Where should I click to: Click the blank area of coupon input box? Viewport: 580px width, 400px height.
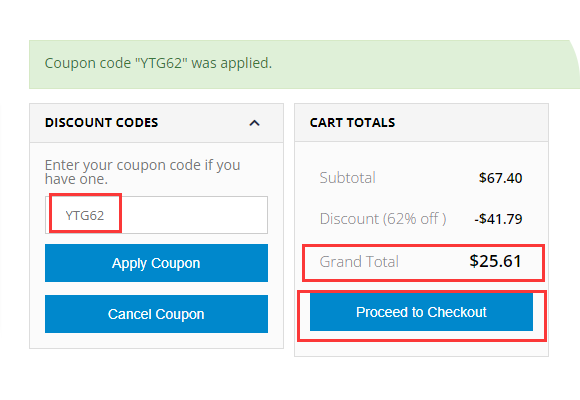pos(194,215)
